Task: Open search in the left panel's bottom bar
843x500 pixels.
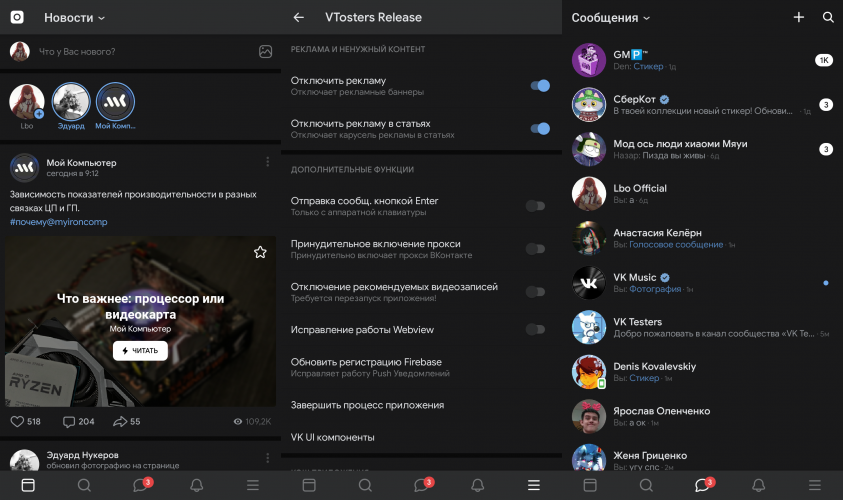Action: point(84,485)
